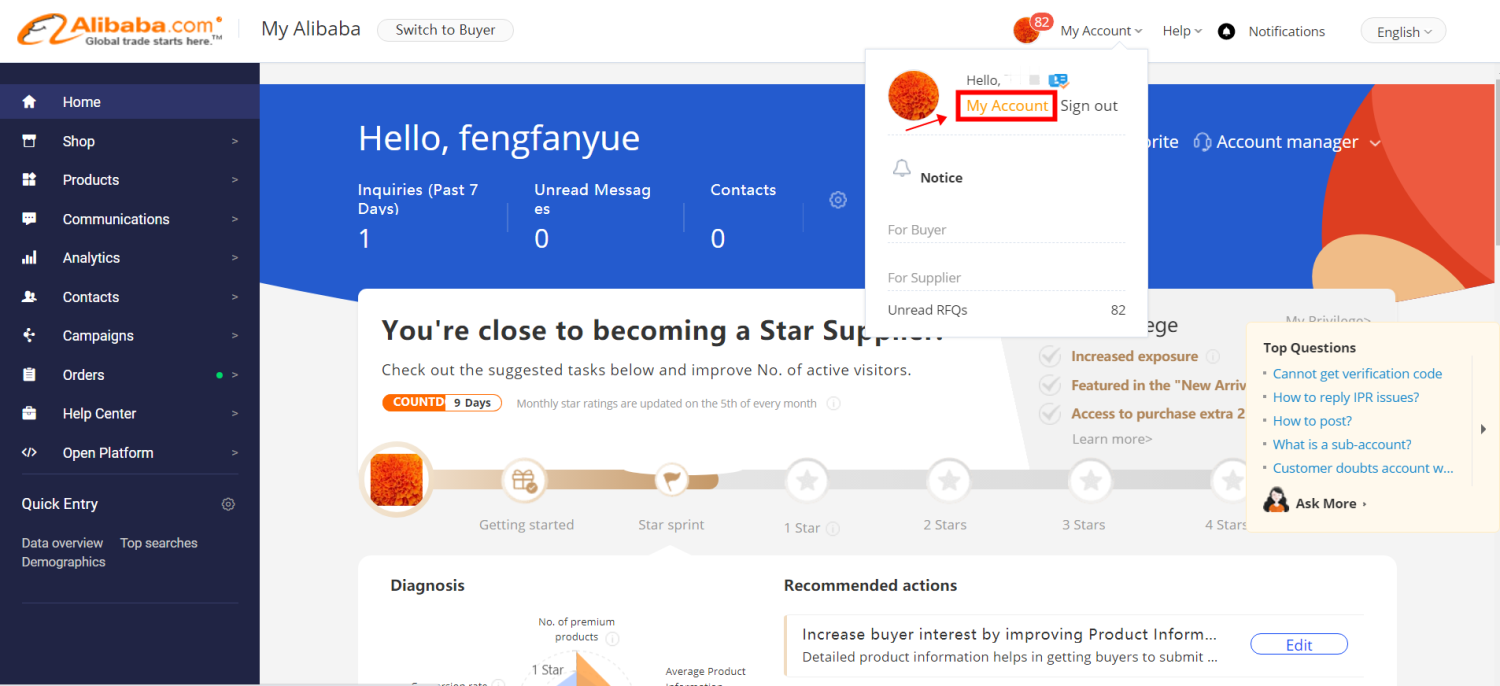Viewport: 1500px width, 686px height.
Task: Click the Star sprint flag icon
Action: (x=671, y=480)
